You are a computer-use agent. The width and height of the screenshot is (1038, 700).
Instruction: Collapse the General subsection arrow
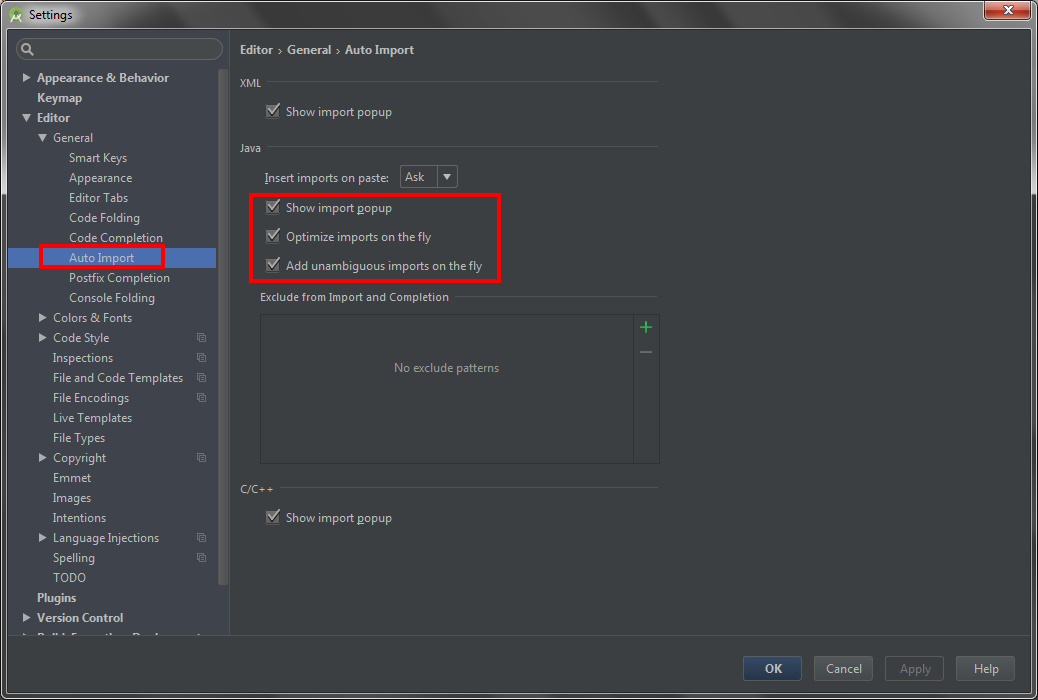click(x=42, y=138)
